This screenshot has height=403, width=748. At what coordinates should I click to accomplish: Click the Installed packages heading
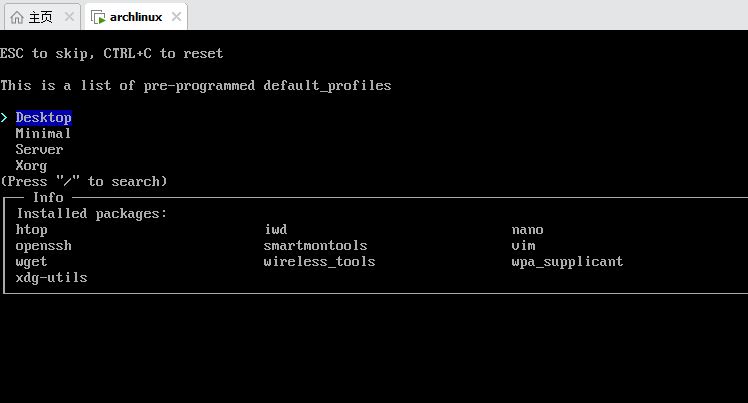(92, 214)
